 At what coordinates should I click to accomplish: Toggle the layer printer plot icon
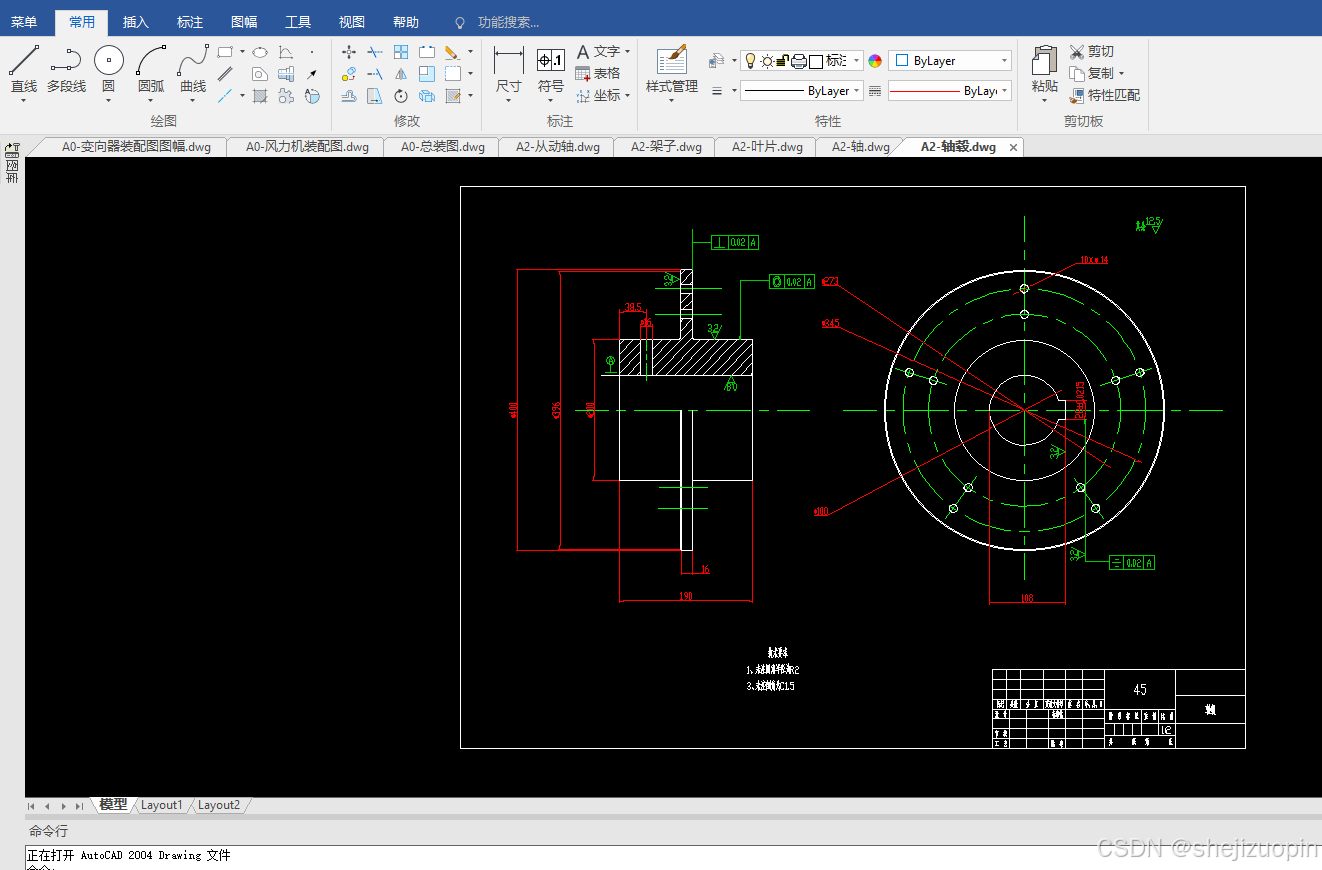799,61
